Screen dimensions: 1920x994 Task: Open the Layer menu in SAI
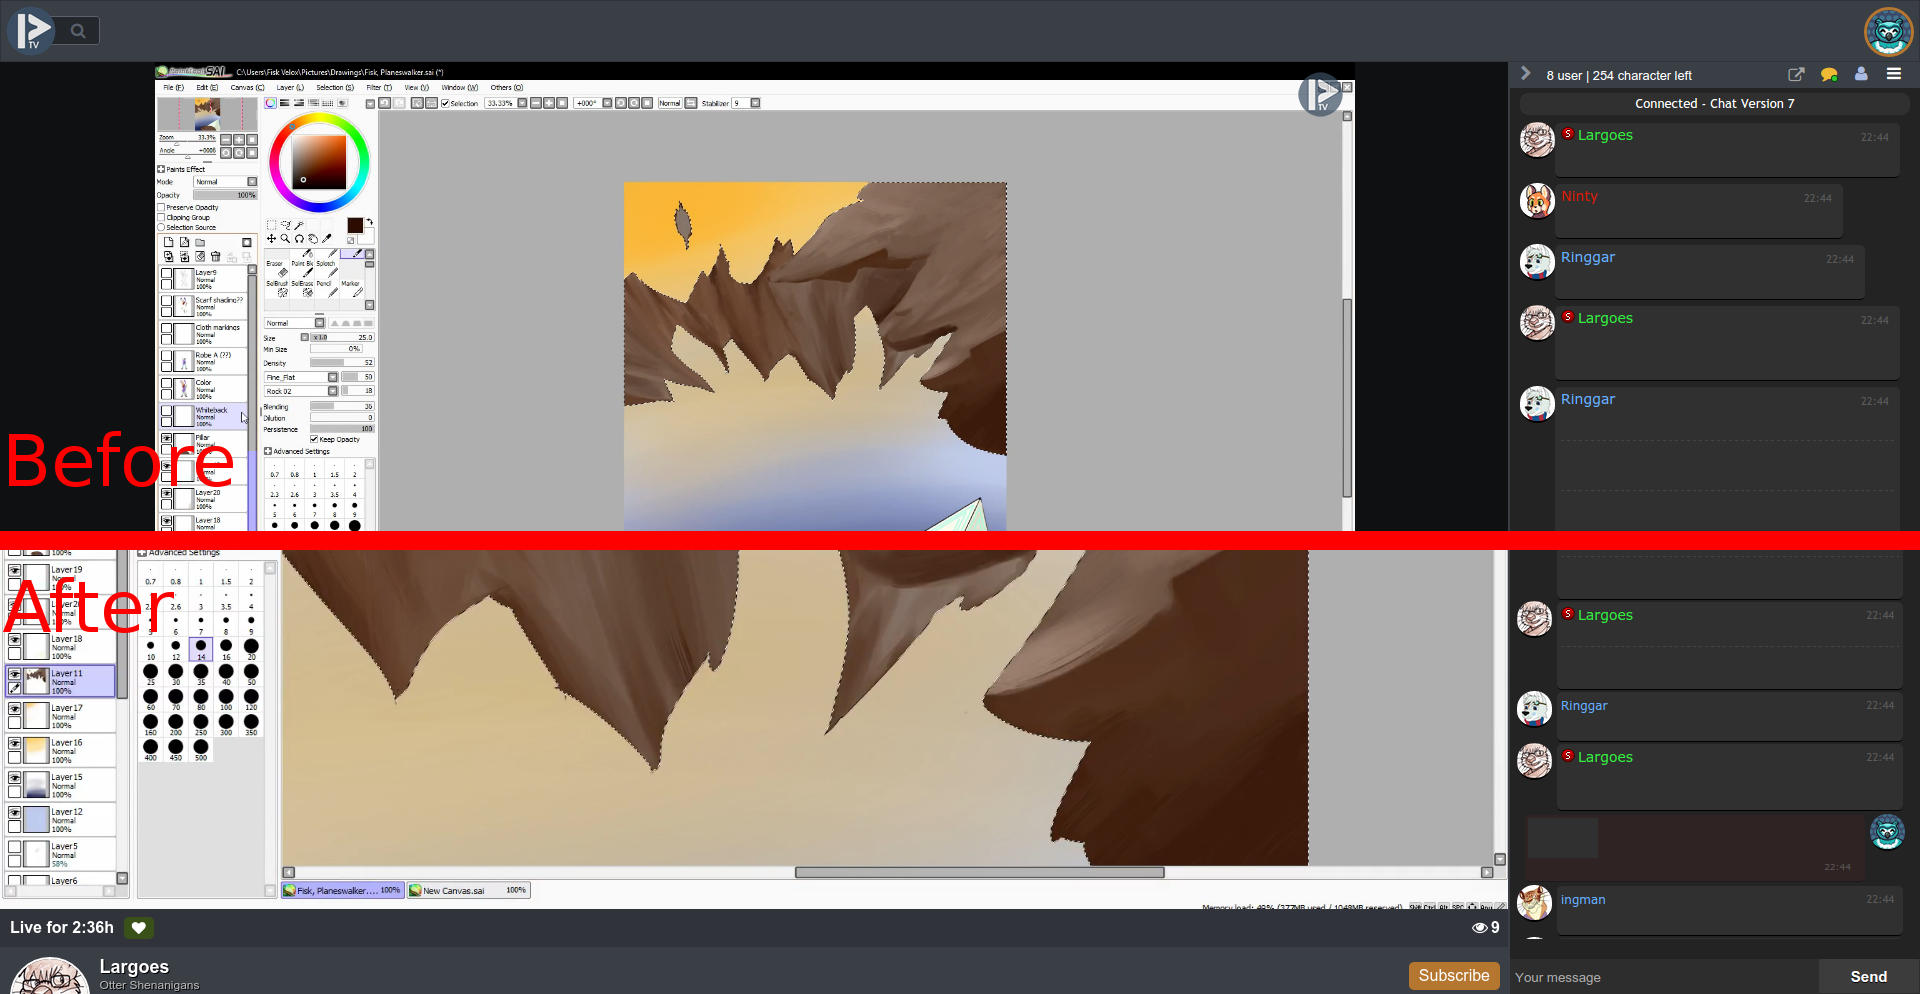tap(290, 88)
